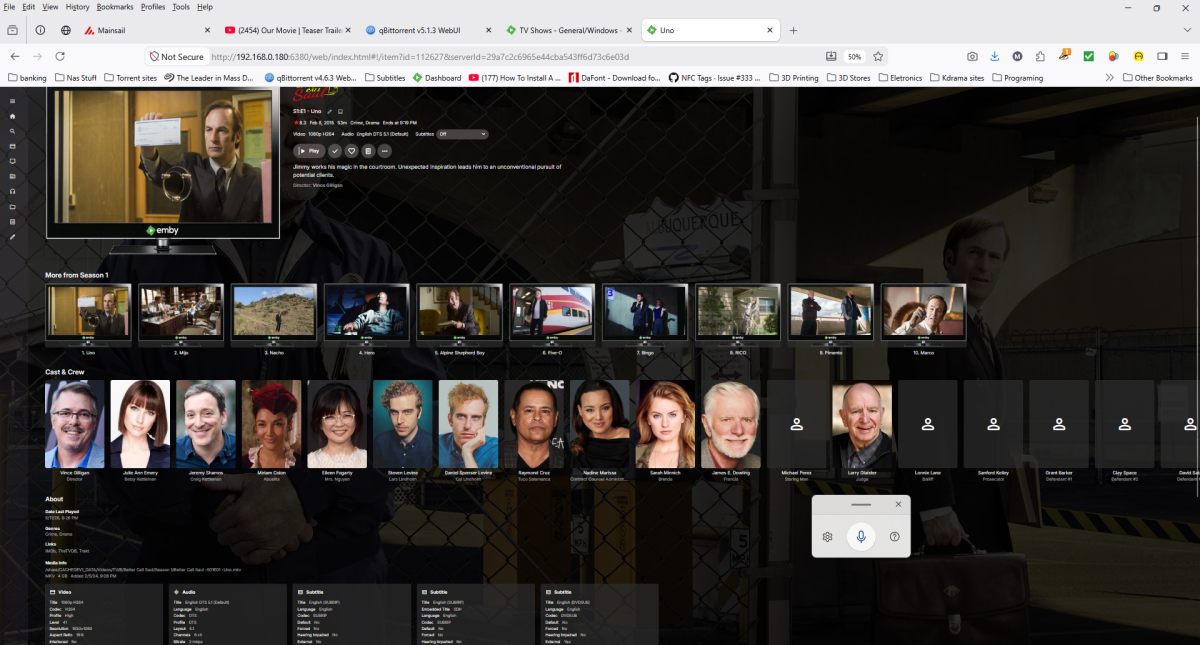Bookmark this page with the star icon
Image resolution: width=1200 pixels, height=645 pixels.
click(878, 57)
